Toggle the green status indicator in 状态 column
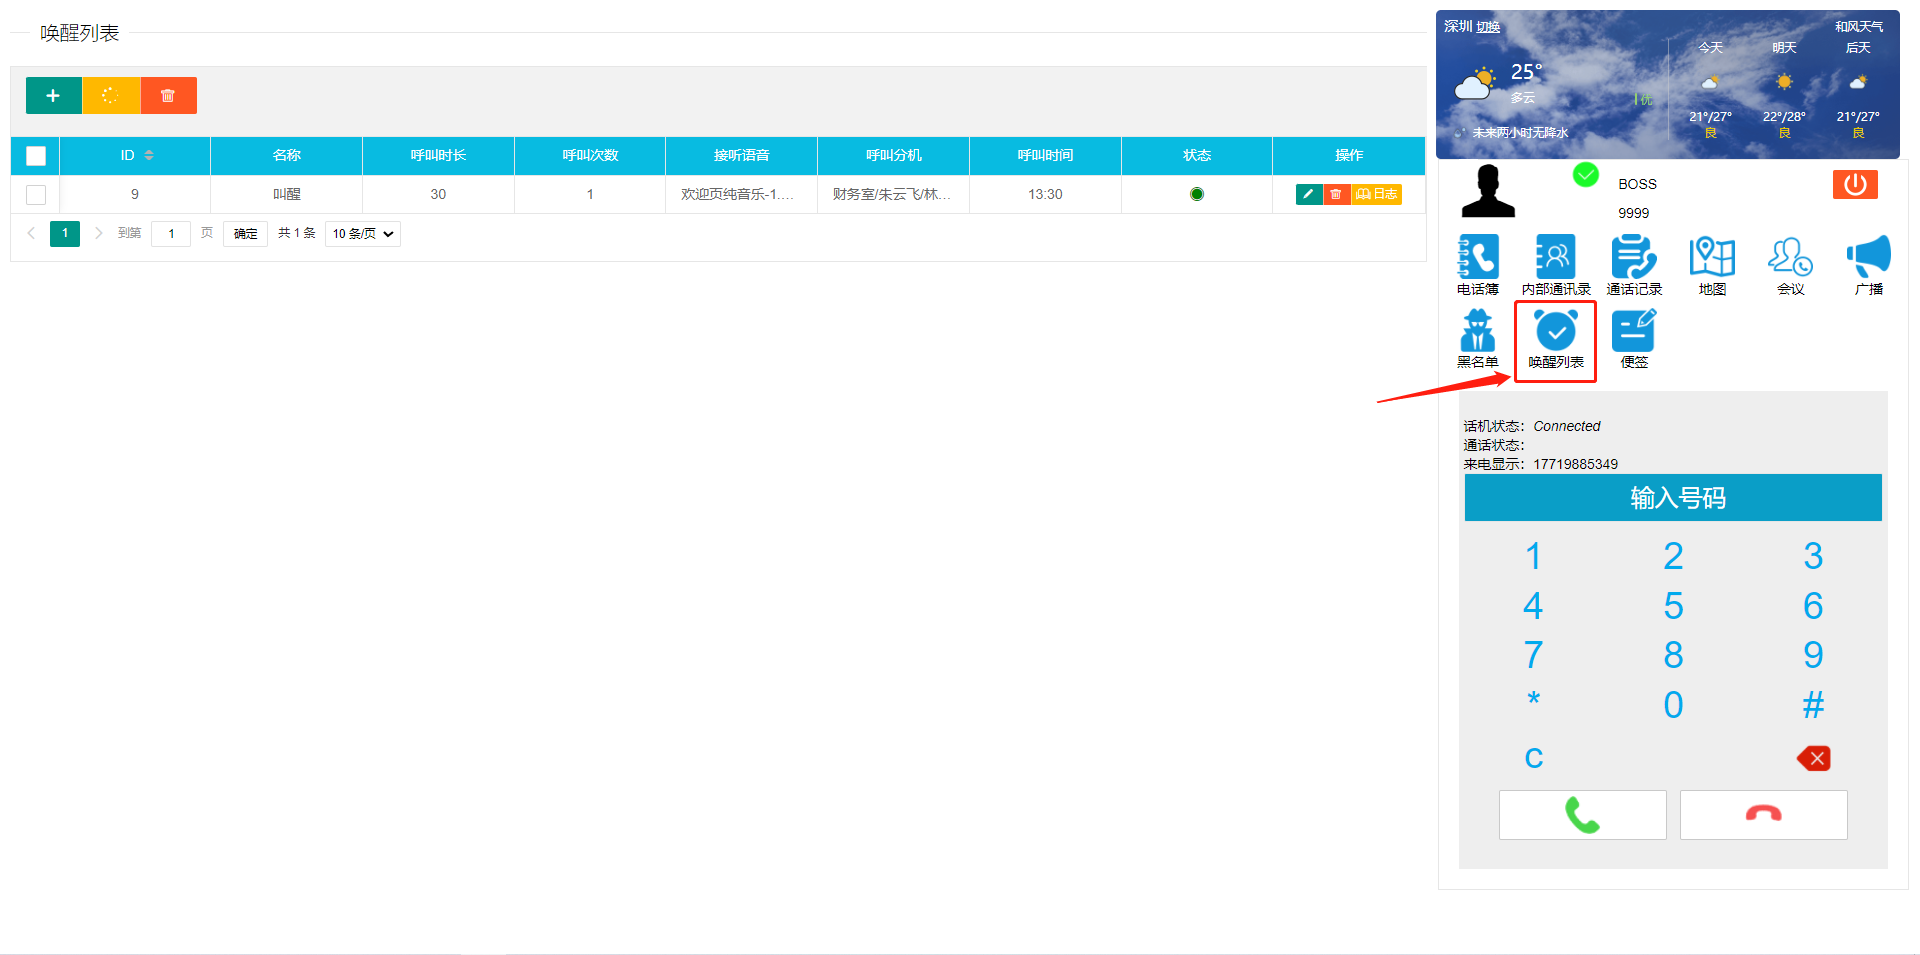Viewport: 1920px width, 955px height. (x=1196, y=194)
